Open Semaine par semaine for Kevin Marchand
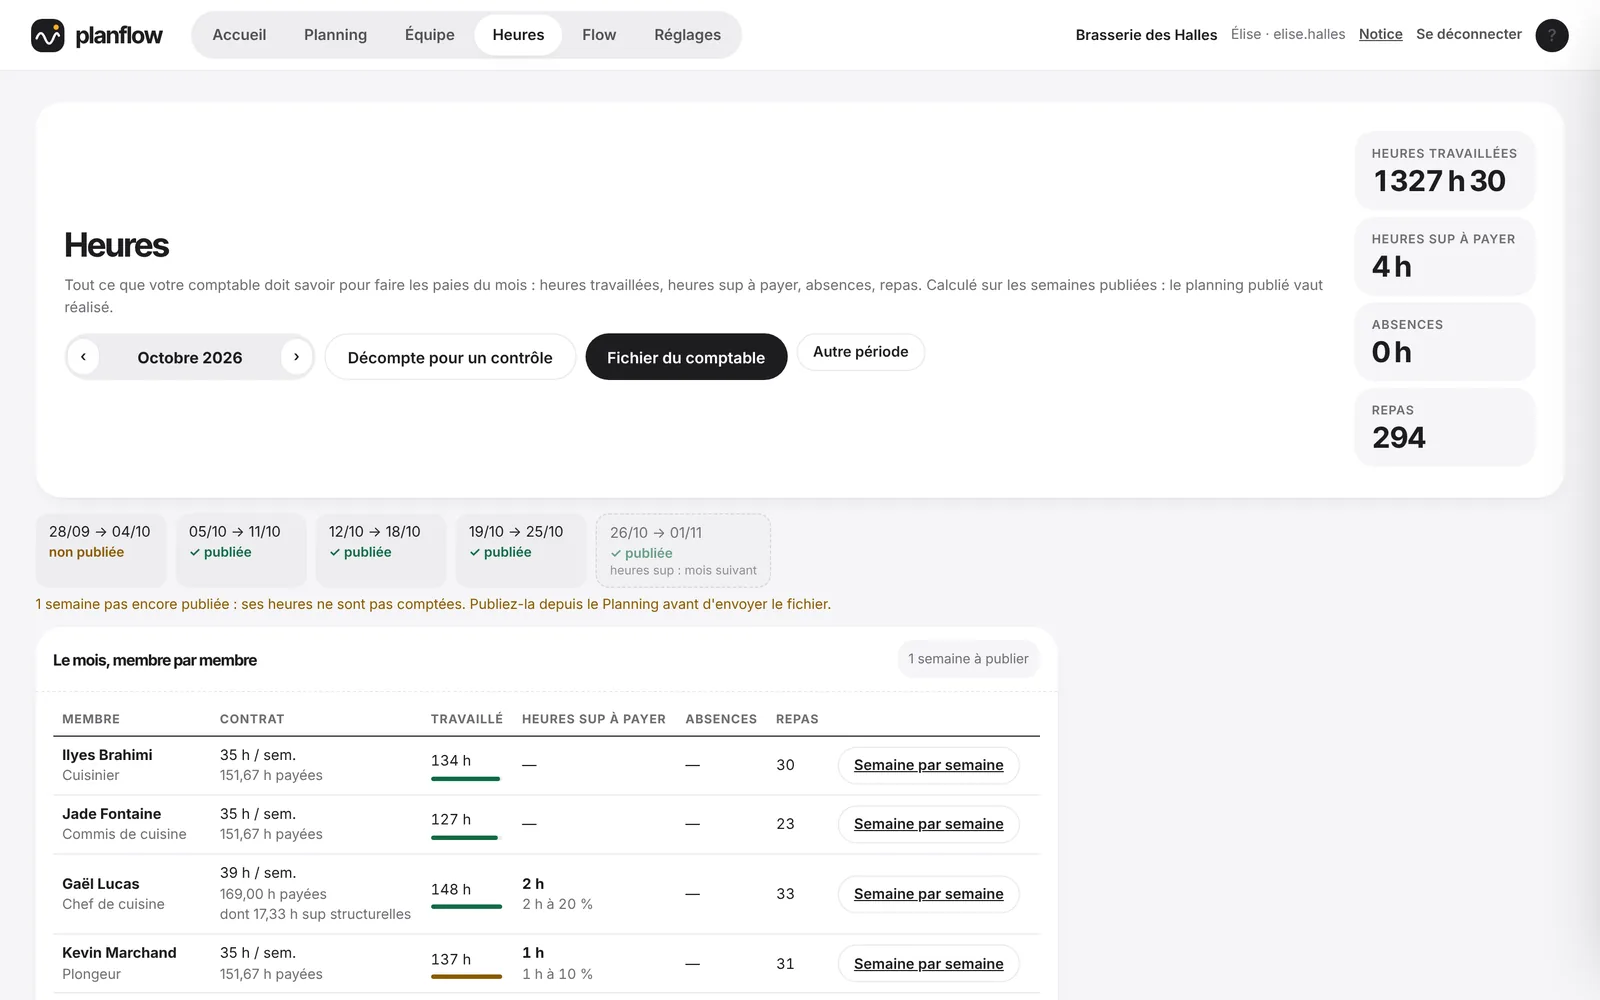1600x1000 pixels. coord(928,964)
